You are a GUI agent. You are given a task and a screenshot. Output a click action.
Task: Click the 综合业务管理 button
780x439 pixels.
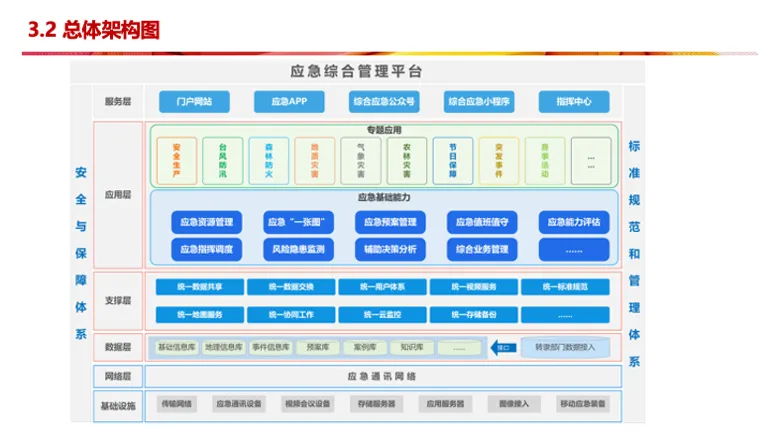pos(482,250)
